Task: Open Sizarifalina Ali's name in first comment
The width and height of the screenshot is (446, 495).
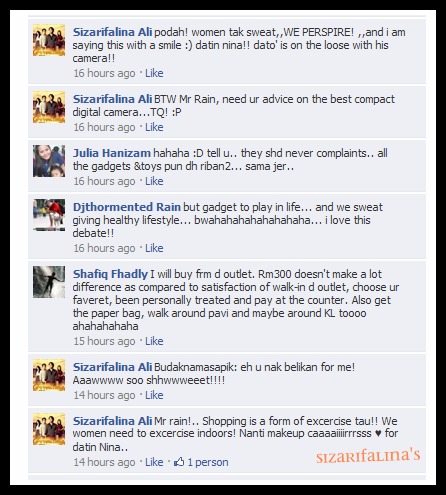Action: point(112,32)
